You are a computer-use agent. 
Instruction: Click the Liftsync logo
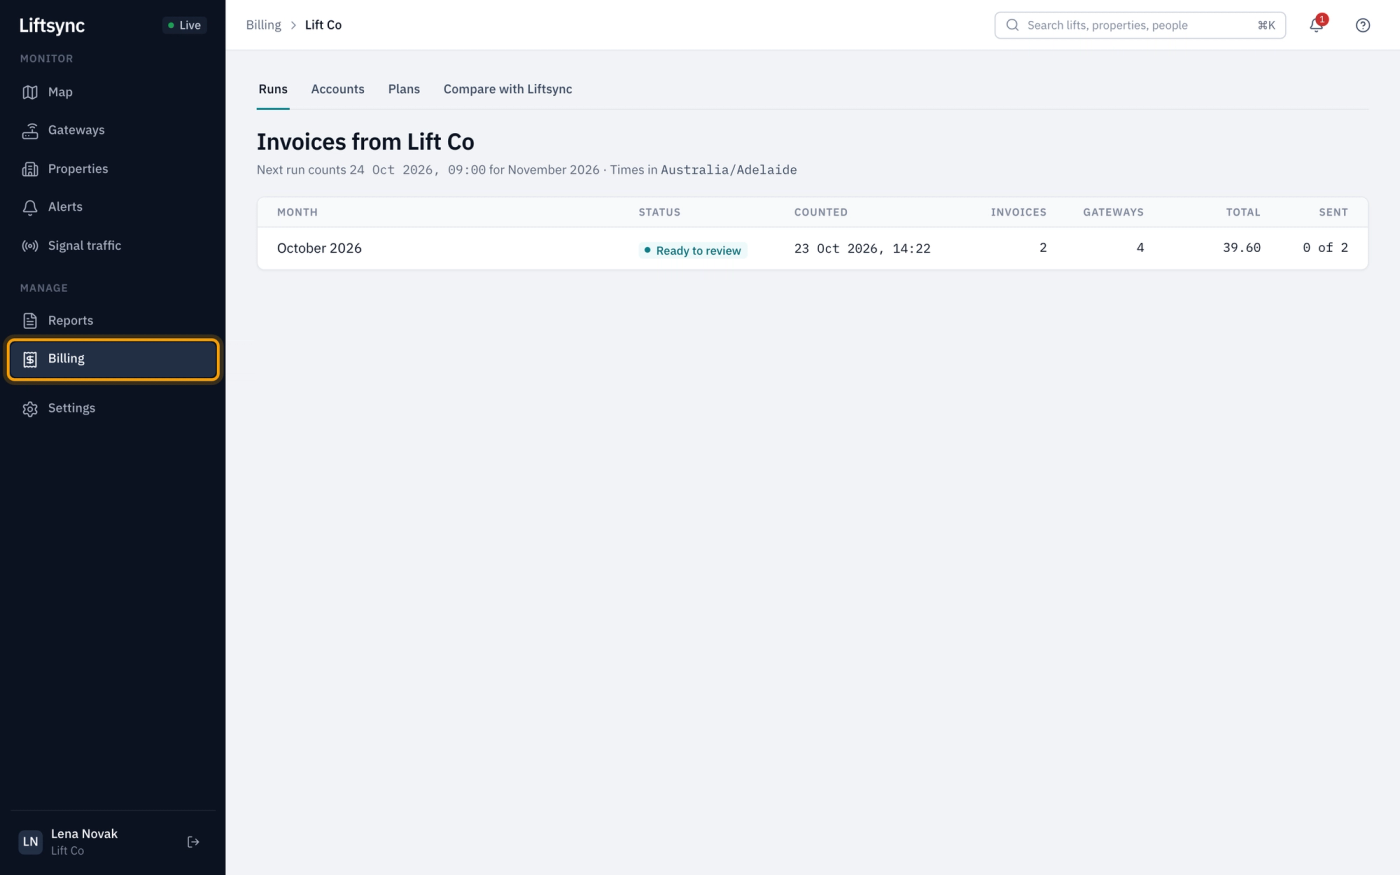coord(52,25)
